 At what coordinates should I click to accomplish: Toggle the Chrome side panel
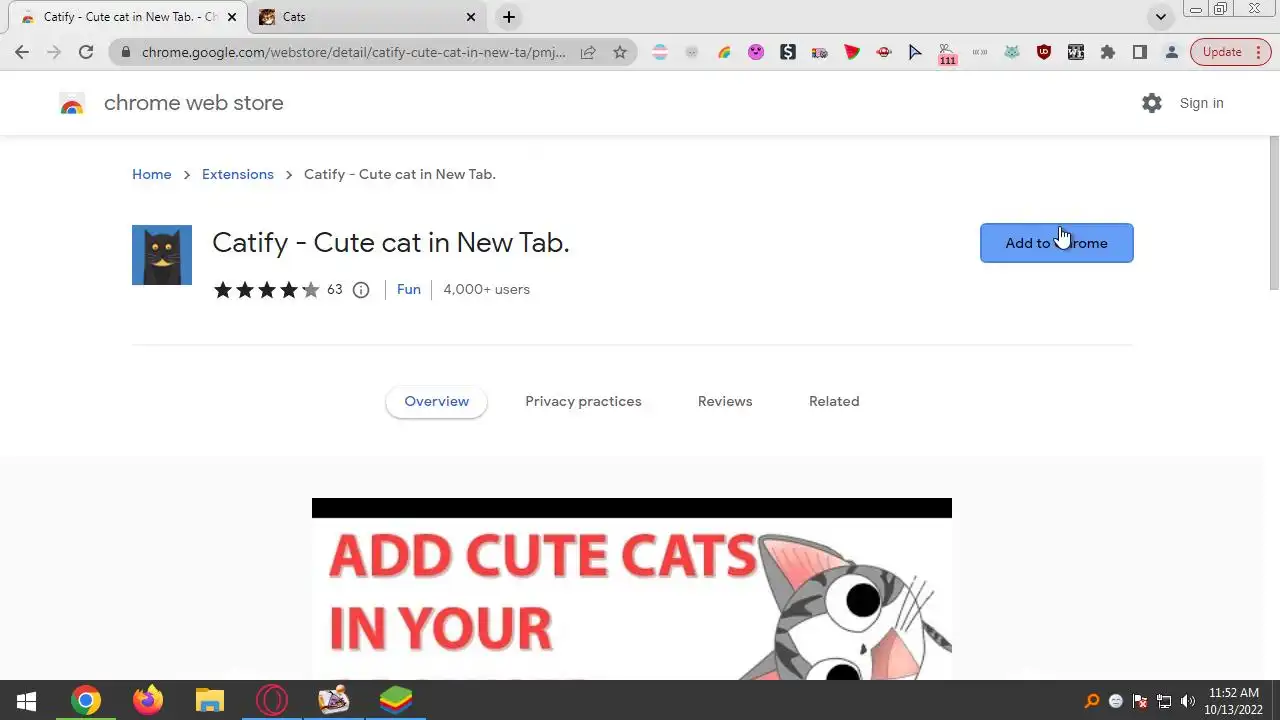(x=1140, y=52)
